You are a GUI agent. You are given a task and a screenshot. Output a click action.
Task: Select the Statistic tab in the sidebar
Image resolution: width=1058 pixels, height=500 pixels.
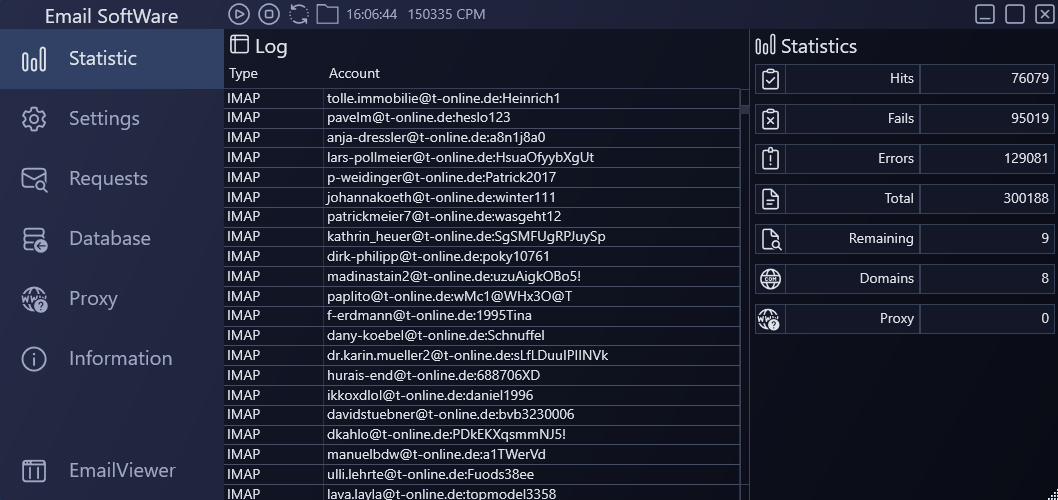point(102,59)
